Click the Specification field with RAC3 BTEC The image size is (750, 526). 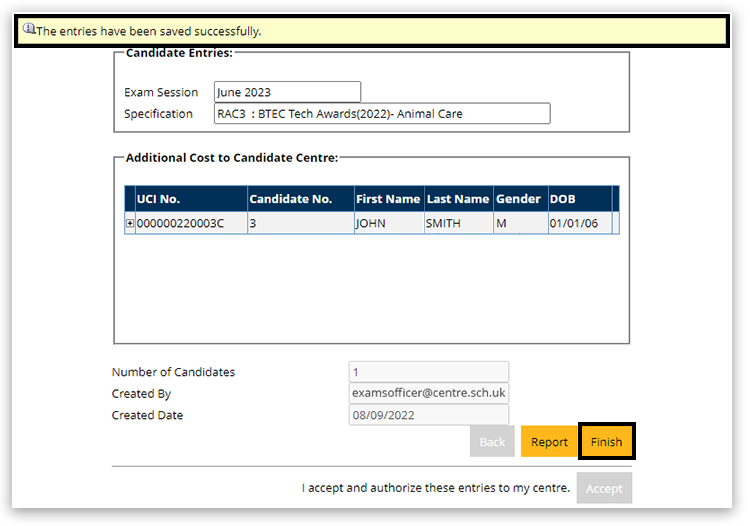tap(381, 114)
